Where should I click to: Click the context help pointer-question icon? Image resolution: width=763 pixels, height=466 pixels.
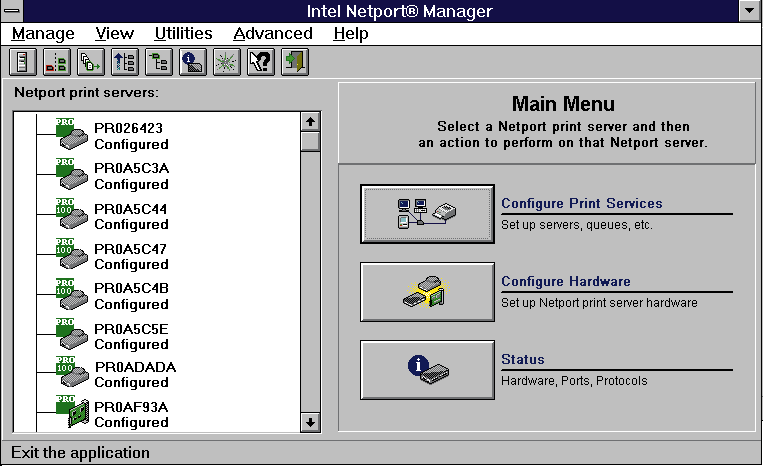point(261,62)
